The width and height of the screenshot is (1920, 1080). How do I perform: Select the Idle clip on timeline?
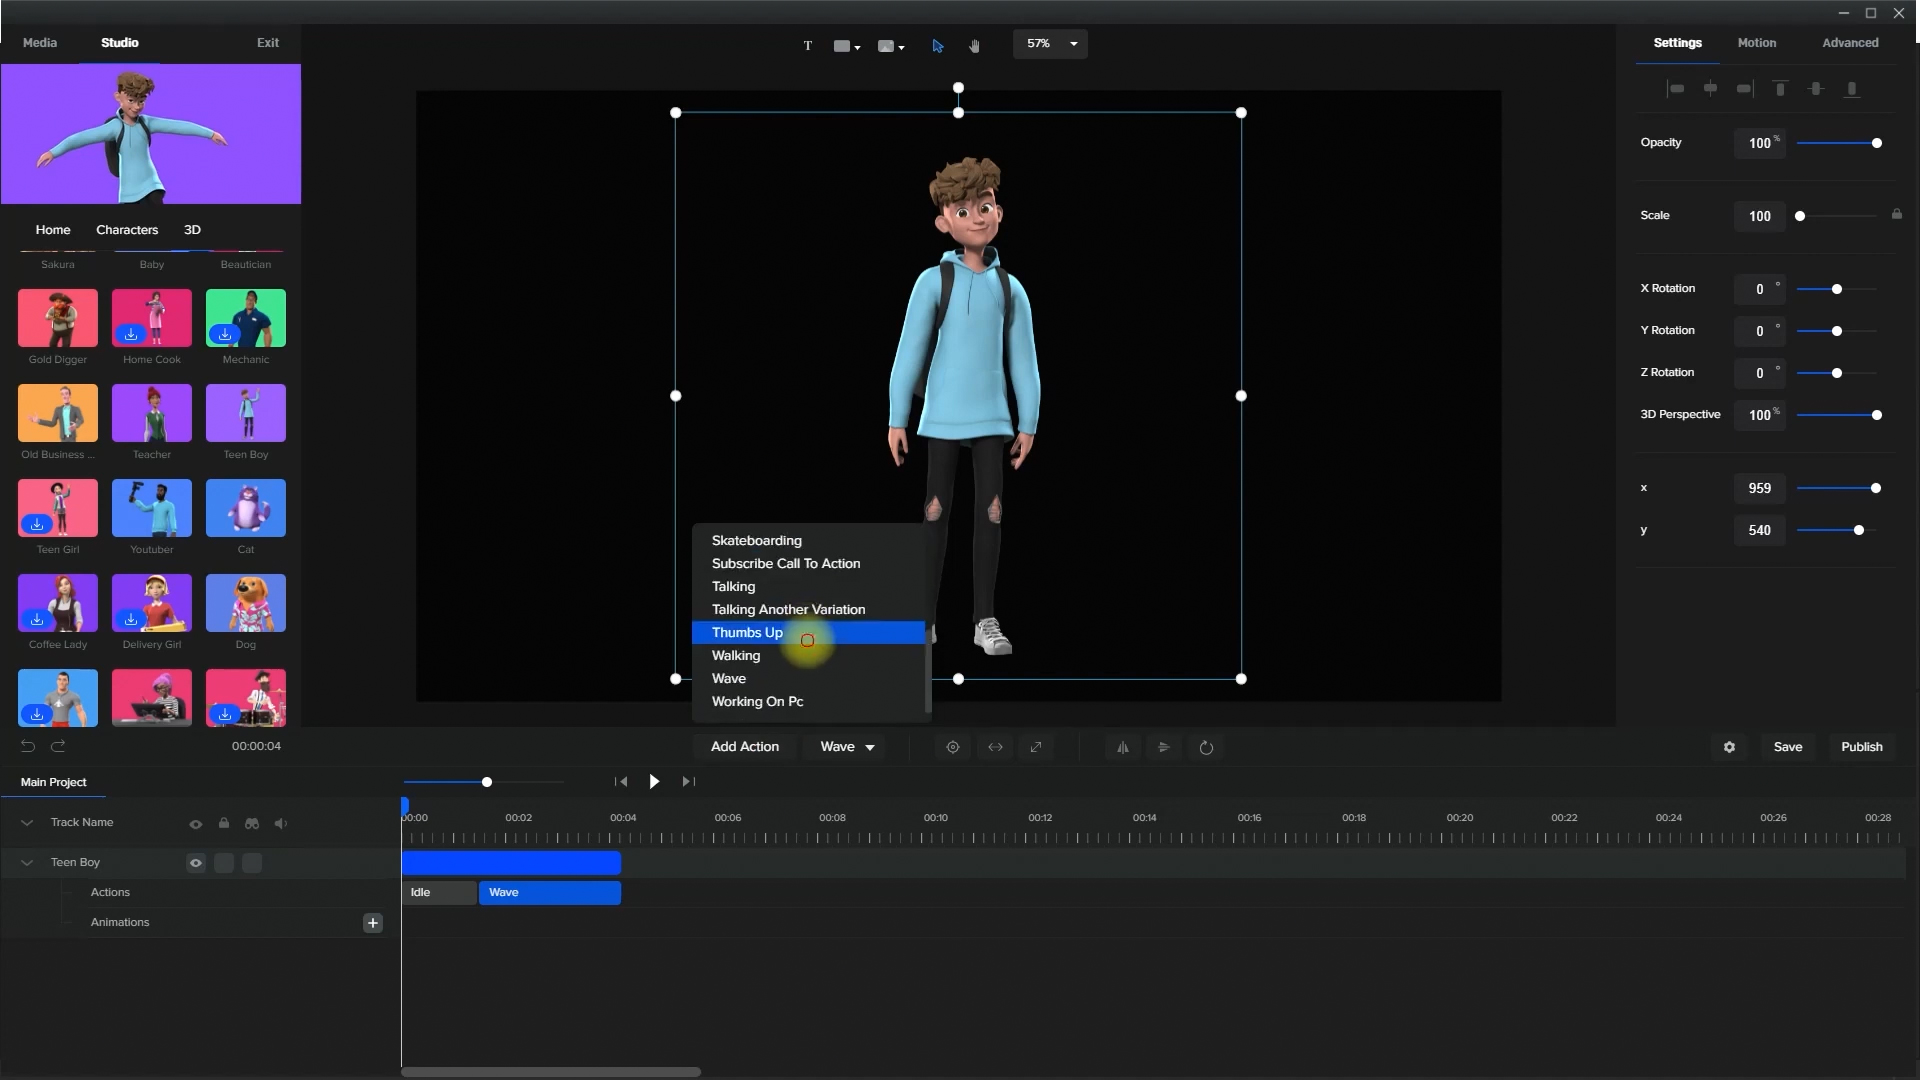pyautogui.click(x=439, y=893)
